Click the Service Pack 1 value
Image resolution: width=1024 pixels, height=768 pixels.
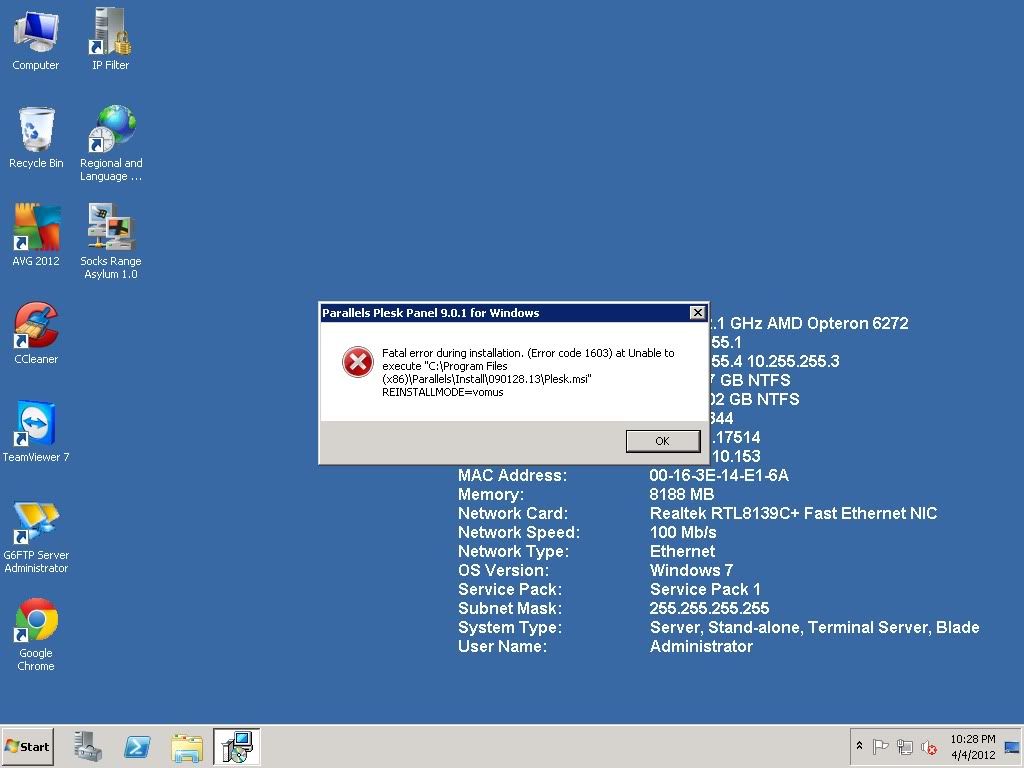point(705,589)
